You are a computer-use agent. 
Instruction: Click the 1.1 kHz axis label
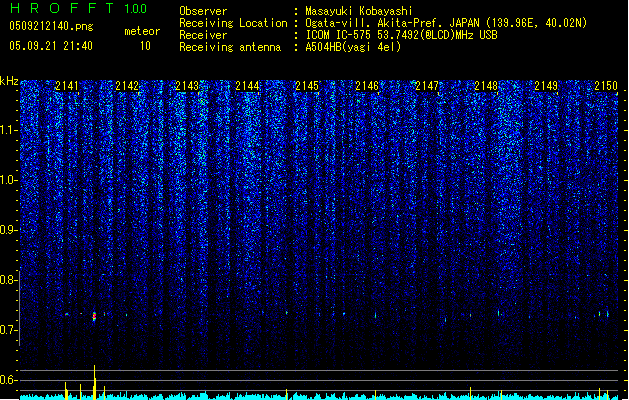coord(9,130)
